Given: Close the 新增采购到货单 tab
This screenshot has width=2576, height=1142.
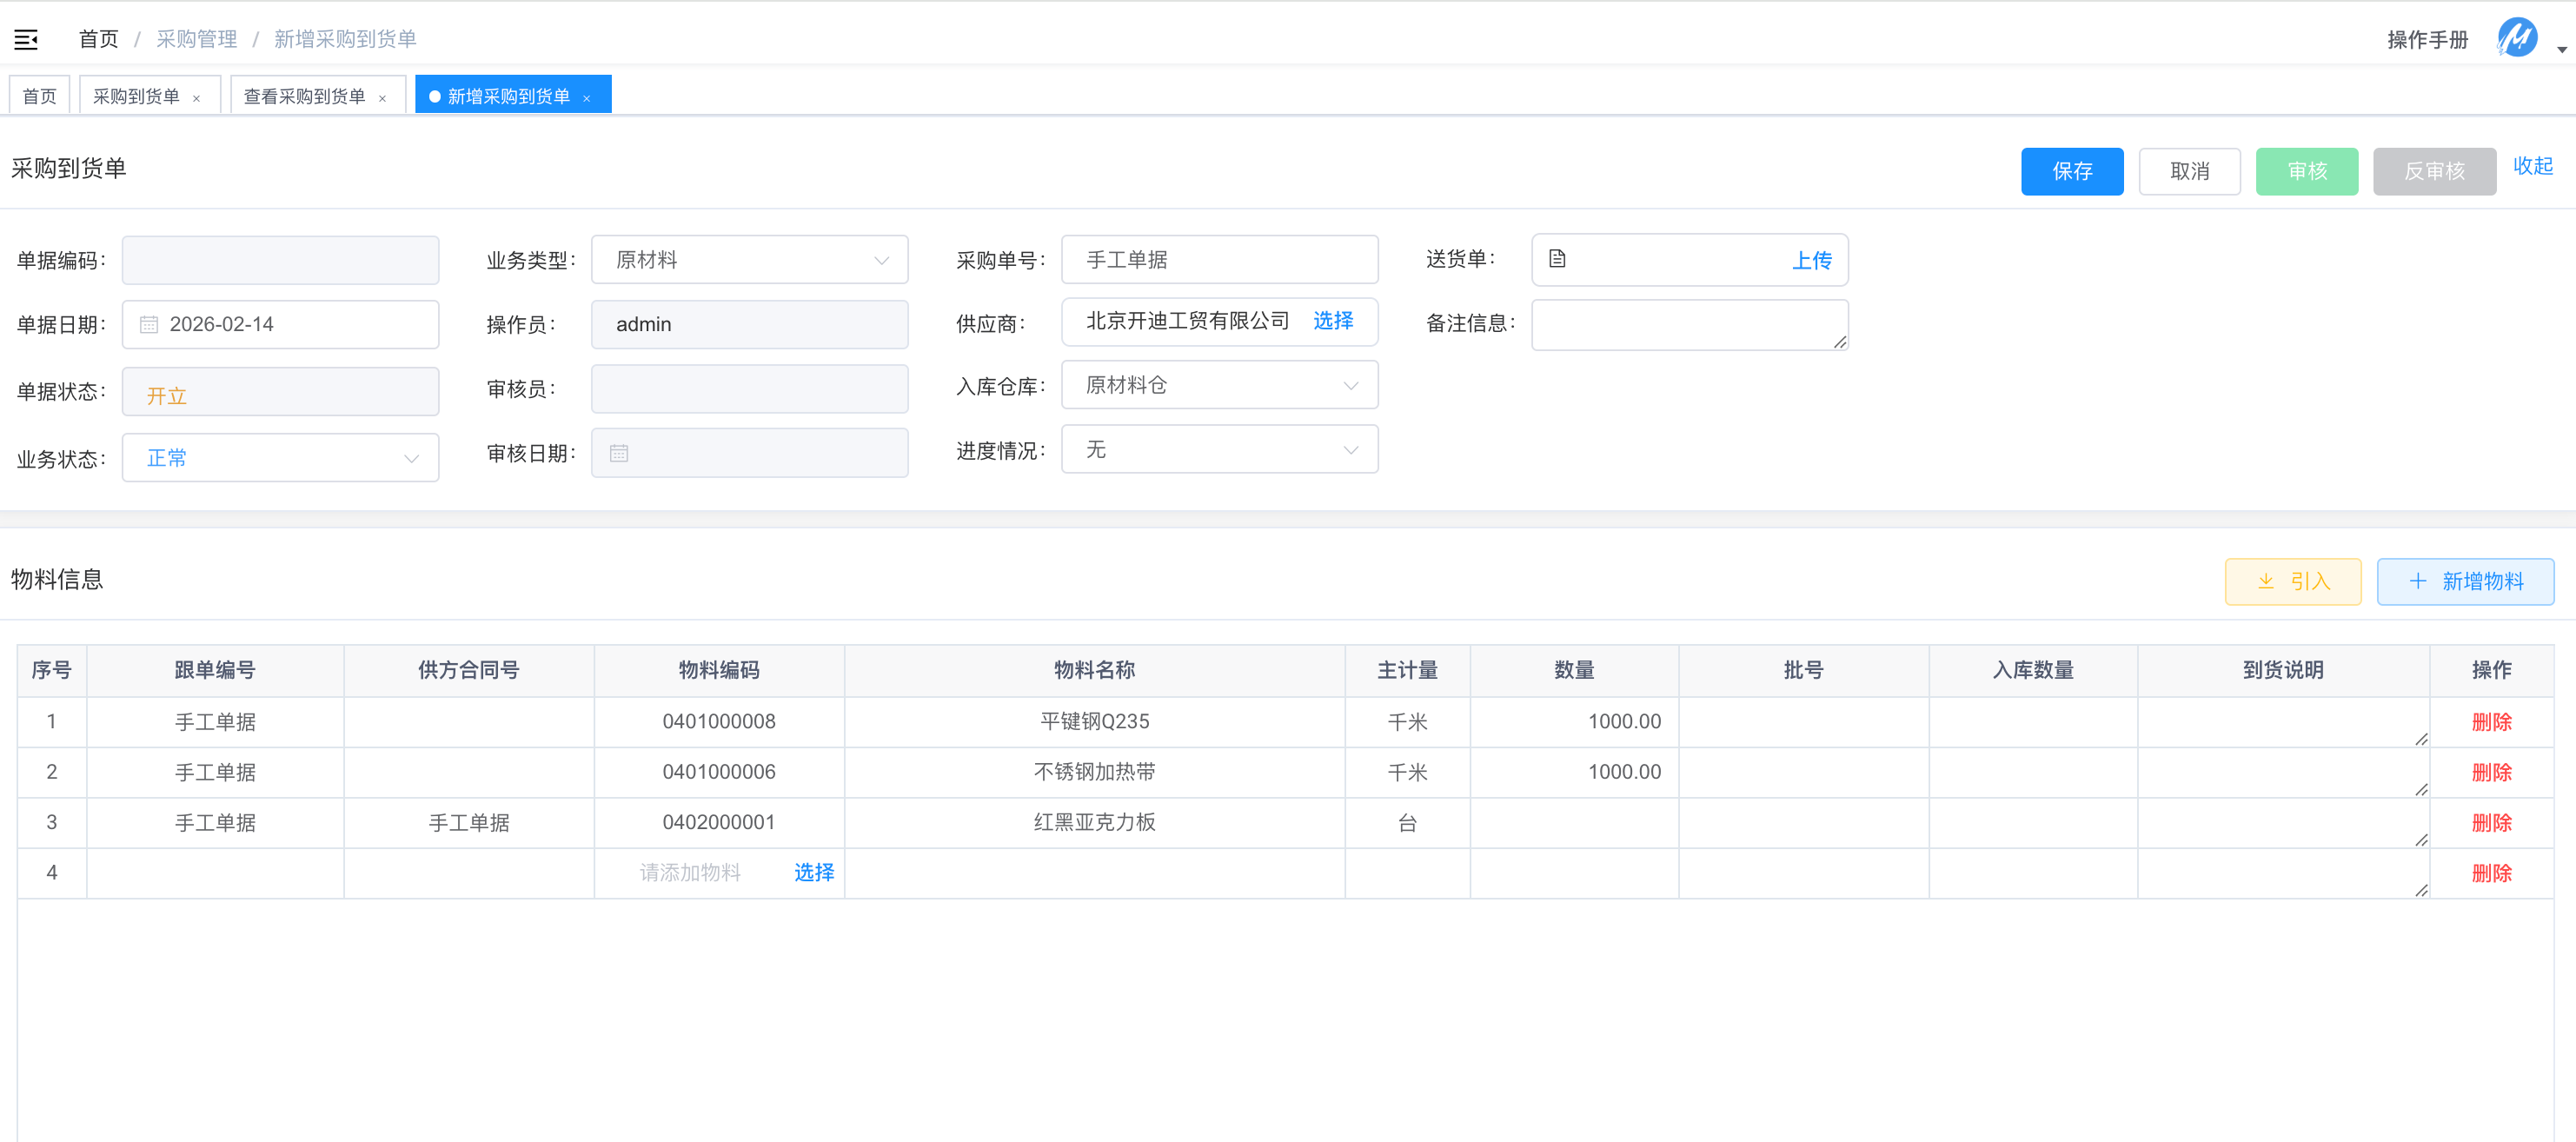Looking at the screenshot, I should click(x=587, y=98).
